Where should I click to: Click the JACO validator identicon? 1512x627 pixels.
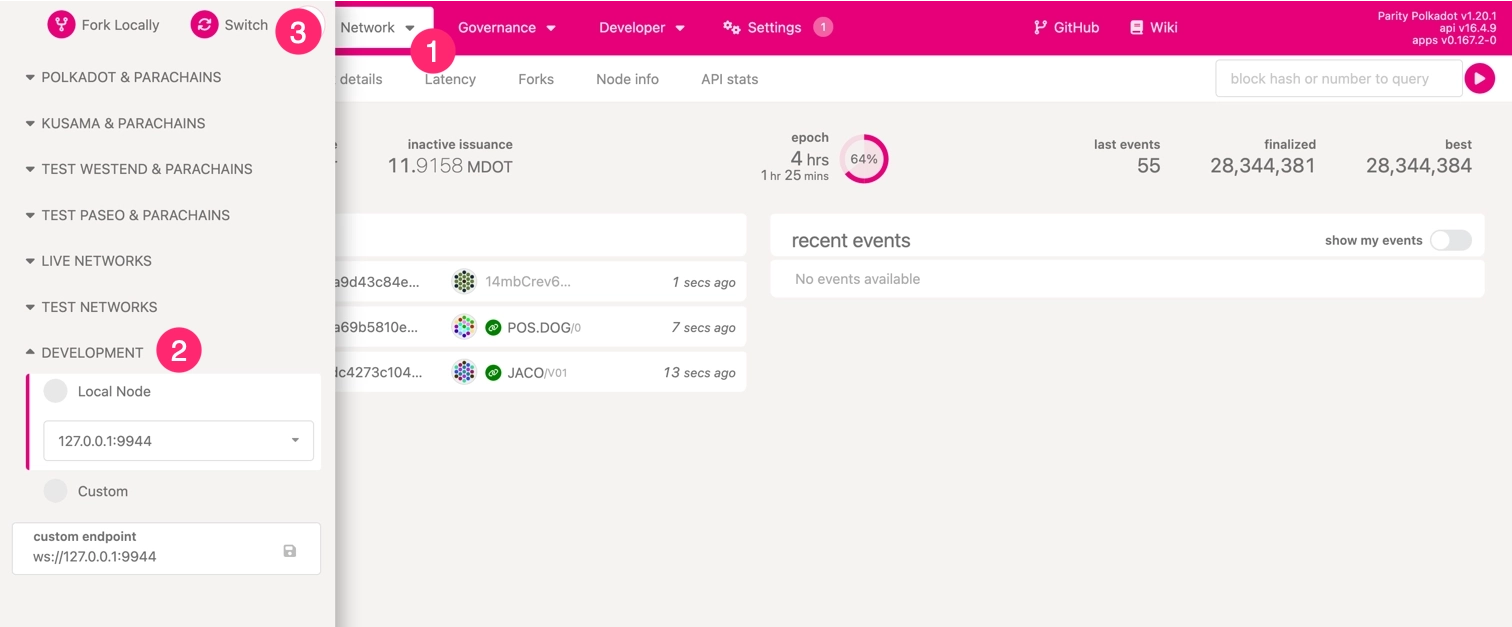[463, 373]
